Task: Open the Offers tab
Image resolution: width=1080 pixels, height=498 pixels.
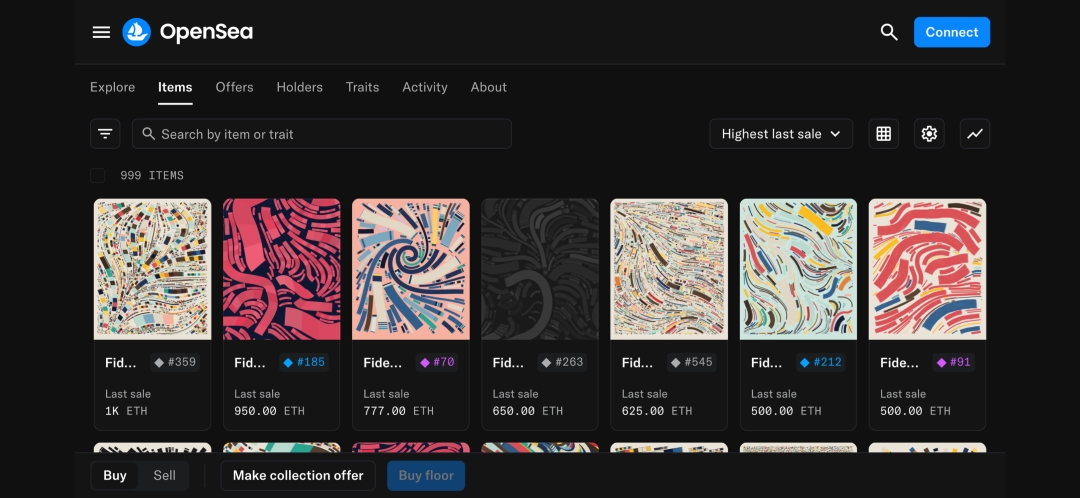Action: (x=234, y=87)
